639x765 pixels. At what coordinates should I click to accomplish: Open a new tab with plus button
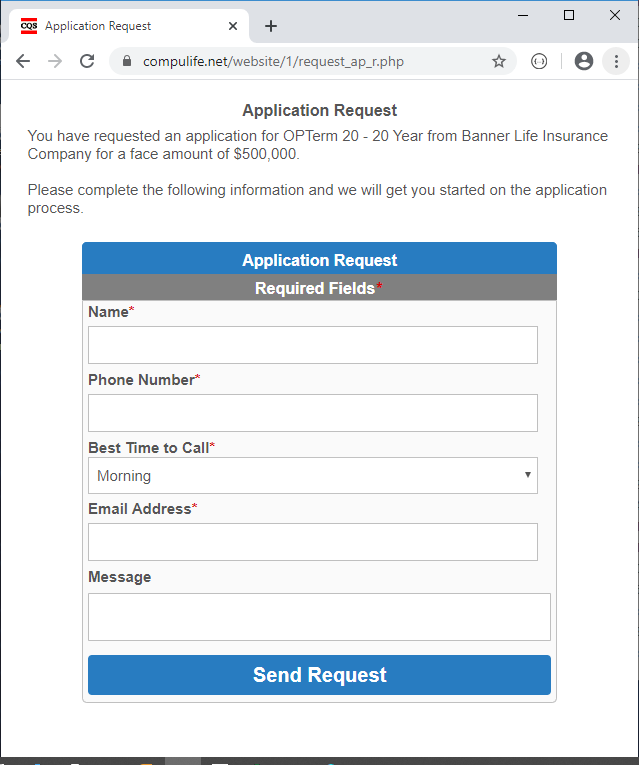(x=271, y=26)
